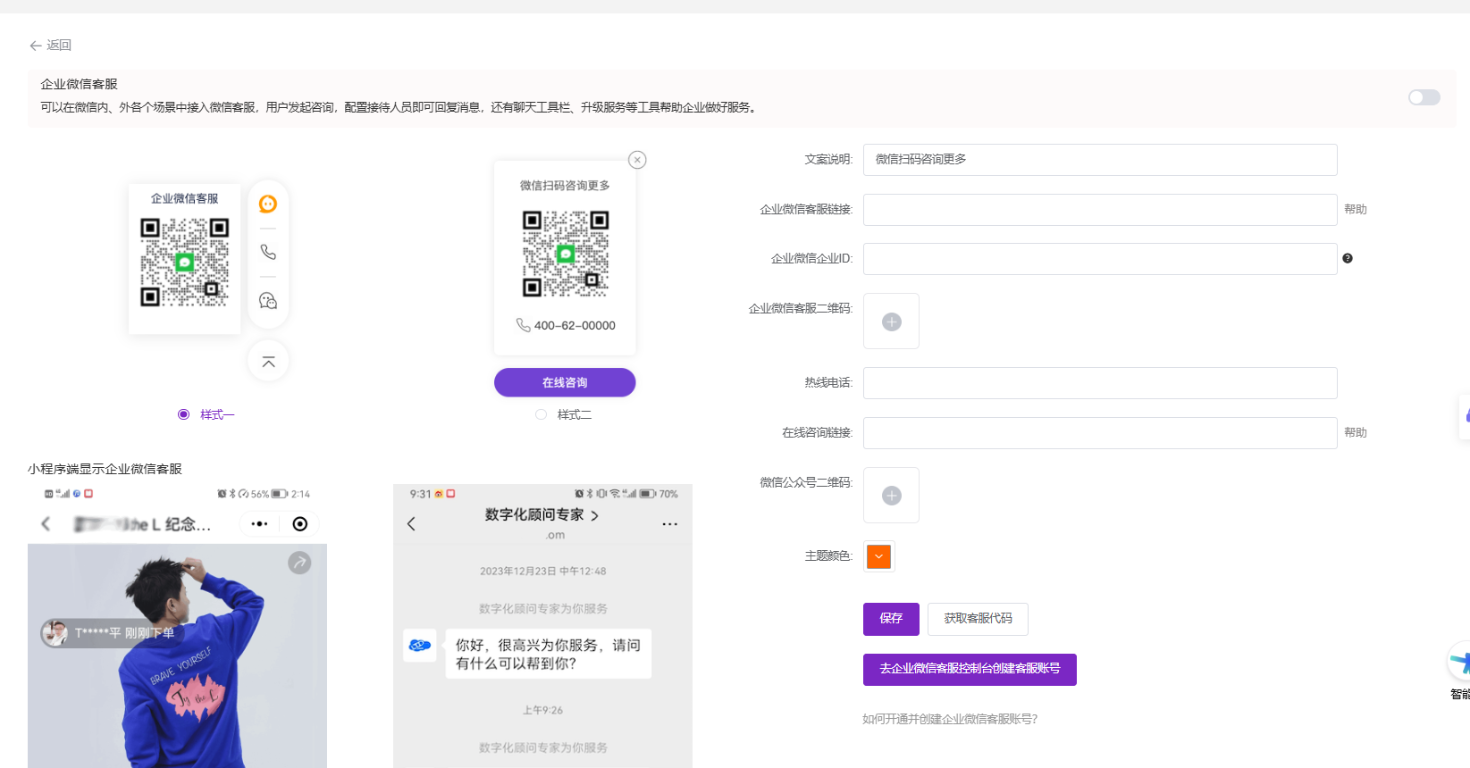Click the 热线电话 input field
This screenshot has height=768, width=1470.
pos(1100,383)
